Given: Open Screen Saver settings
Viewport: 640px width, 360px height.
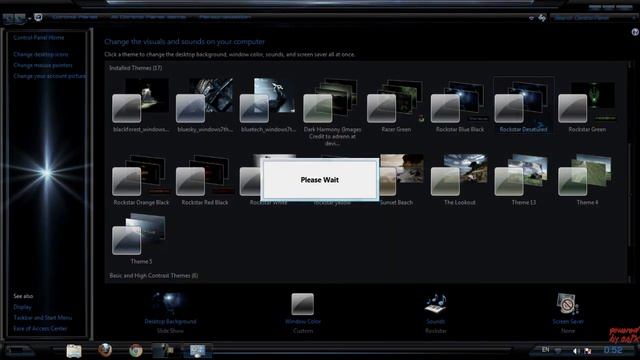Looking at the screenshot, I should [568, 313].
